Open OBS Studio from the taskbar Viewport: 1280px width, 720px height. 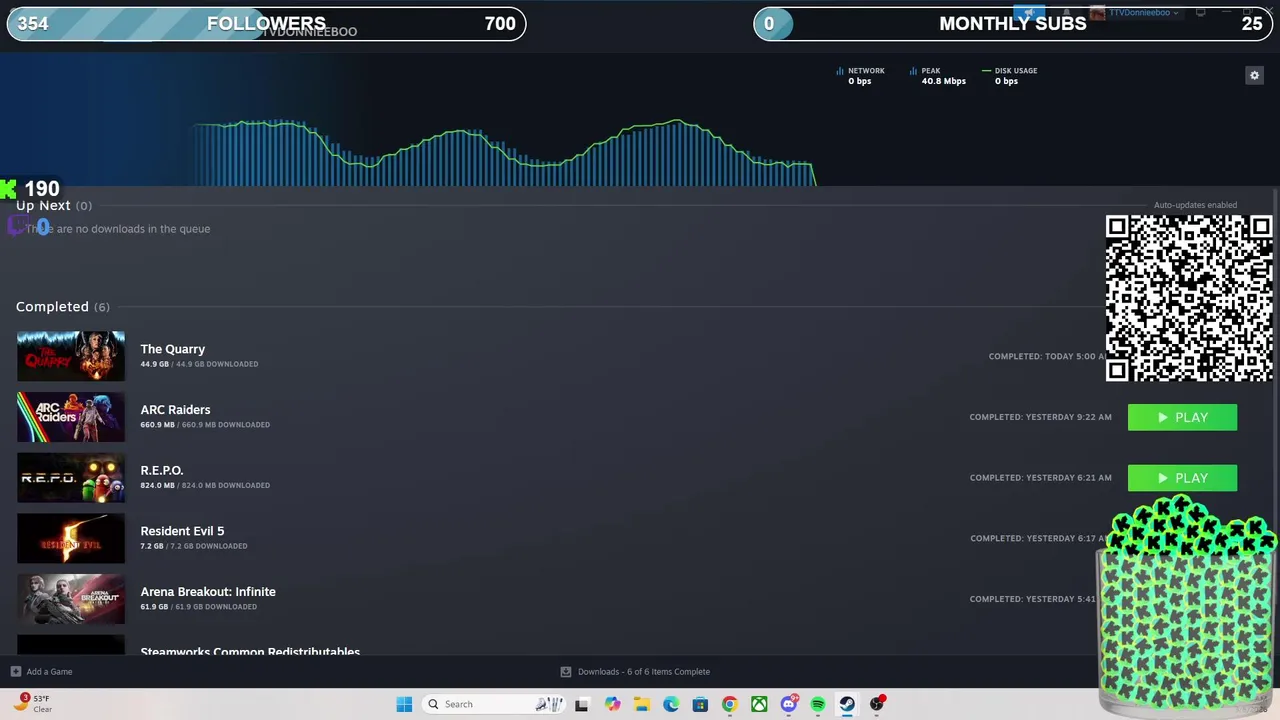tap(877, 704)
